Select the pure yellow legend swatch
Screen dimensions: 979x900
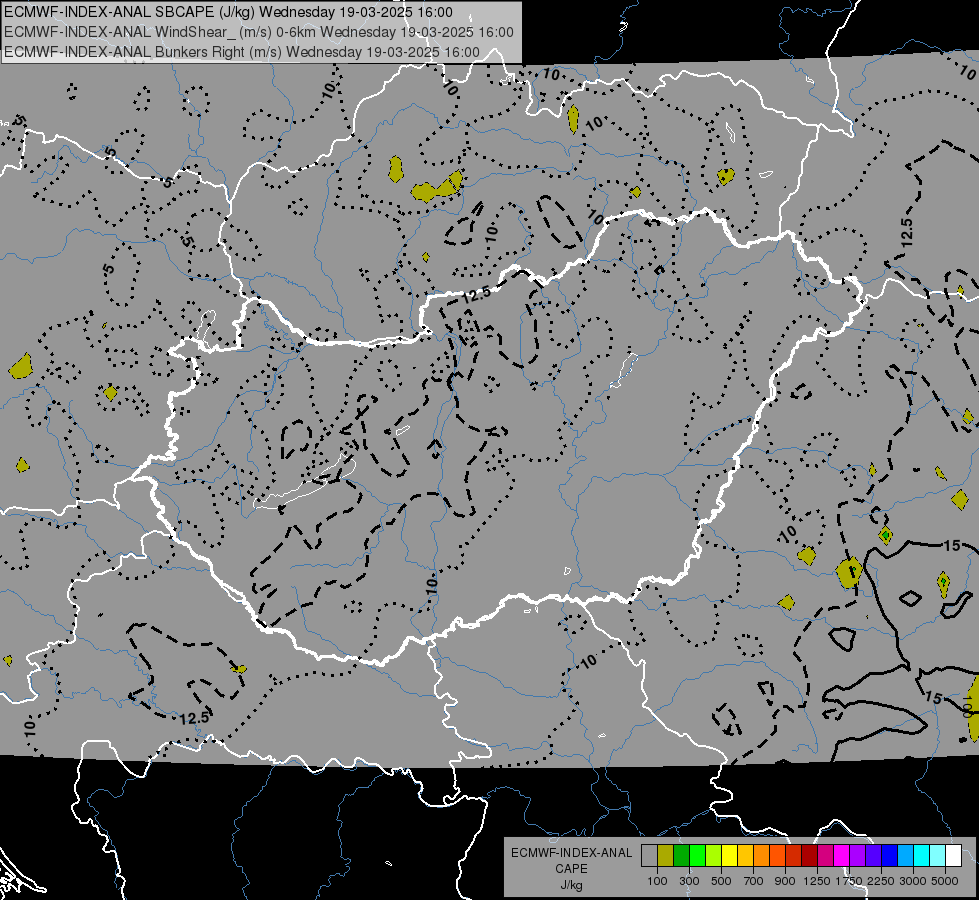coord(729,855)
